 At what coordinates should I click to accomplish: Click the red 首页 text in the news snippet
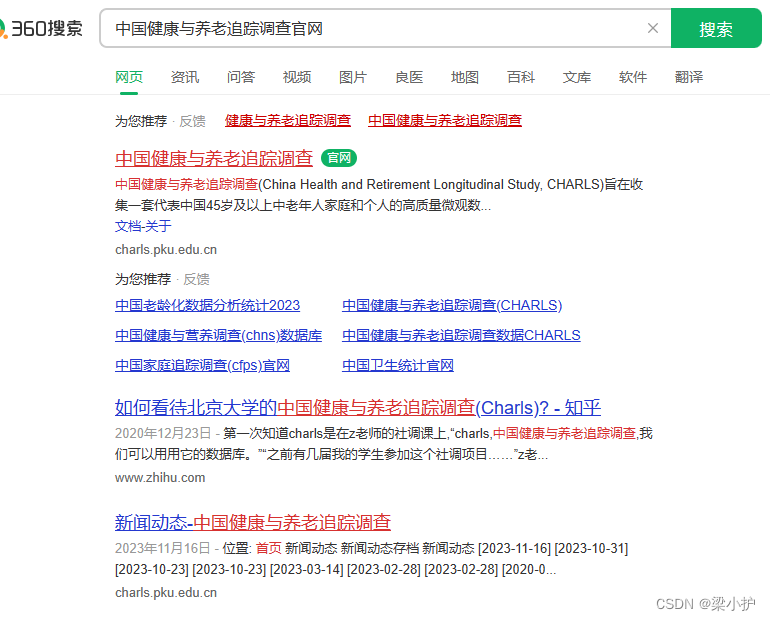click(x=269, y=548)
